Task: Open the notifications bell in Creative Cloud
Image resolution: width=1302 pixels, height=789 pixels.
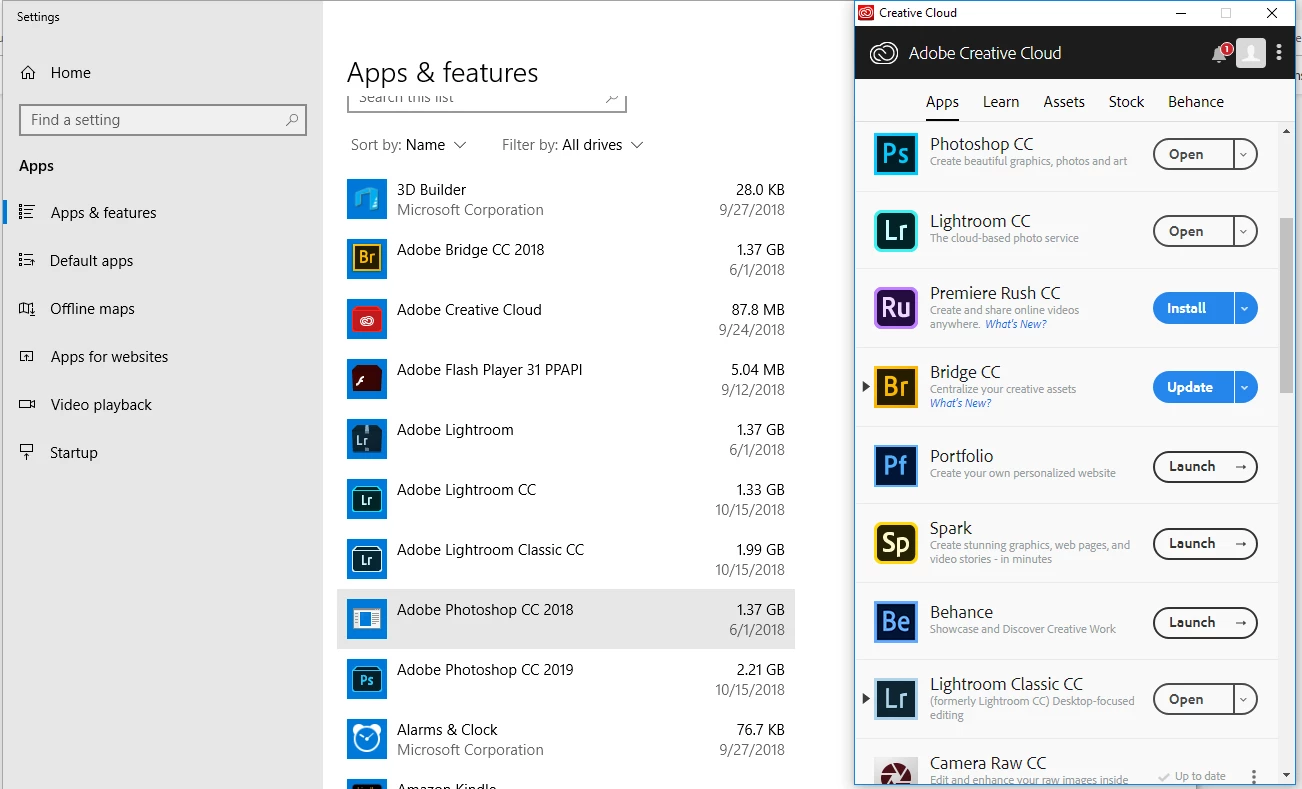Action: (x=1220, y=54)
